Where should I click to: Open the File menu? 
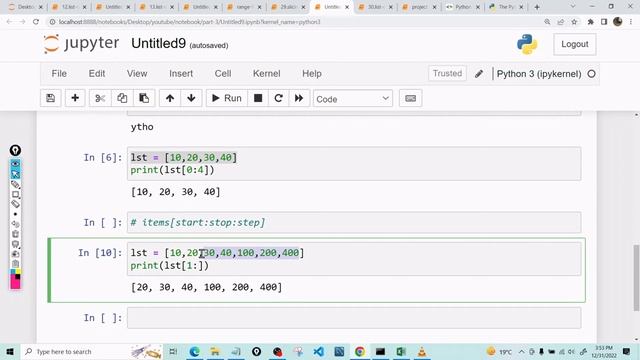point(59,73)
